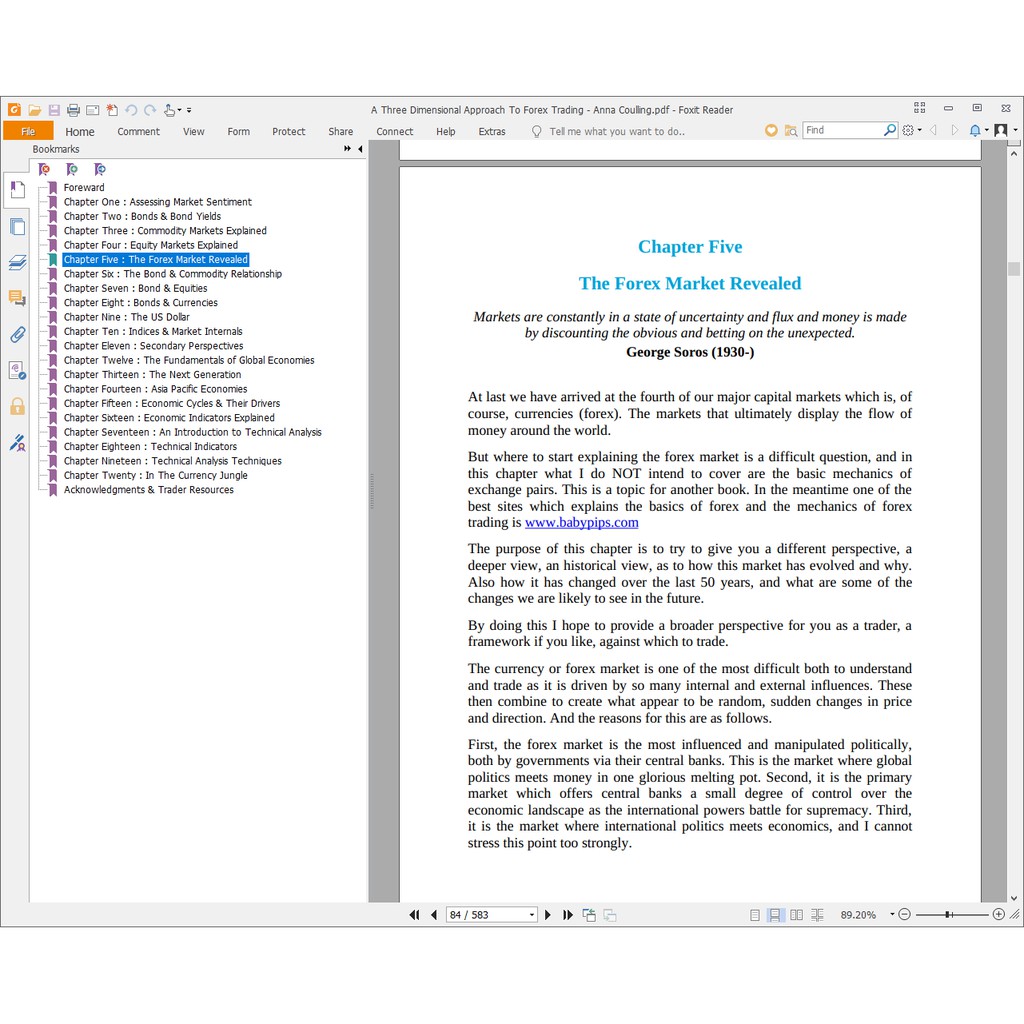Click the magnifier search icon in Find box

click(x=889, y=130)
